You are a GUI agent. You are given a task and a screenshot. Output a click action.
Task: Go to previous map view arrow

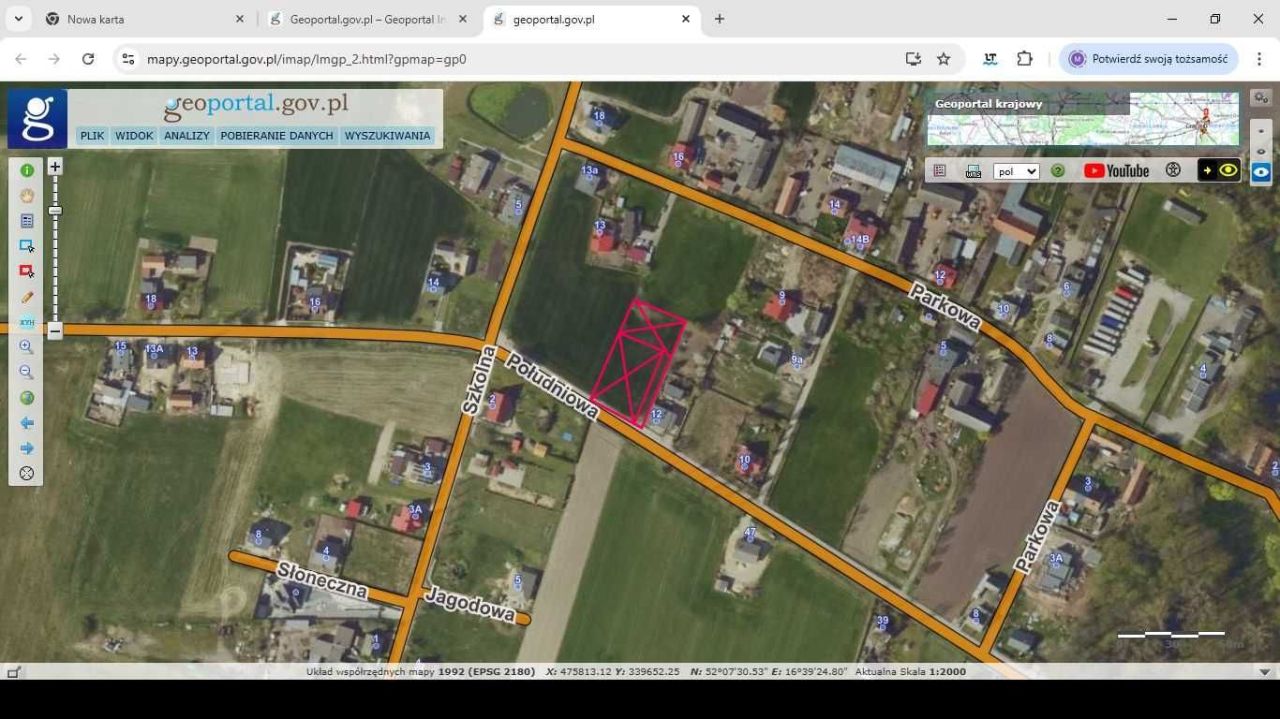pyautogui.click(x=27, y=423)
